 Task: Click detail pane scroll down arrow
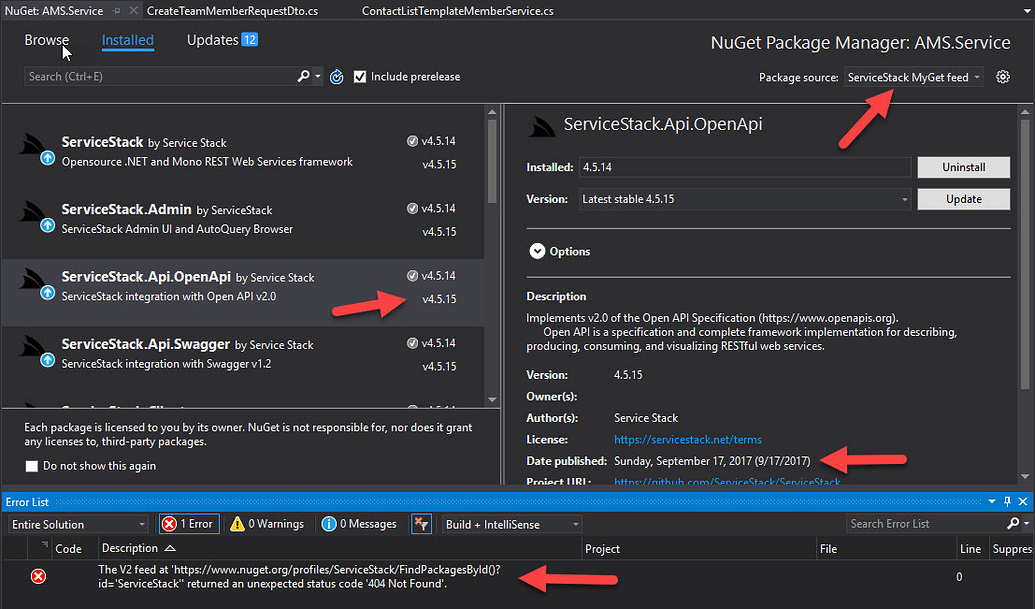coord(1025,476)
